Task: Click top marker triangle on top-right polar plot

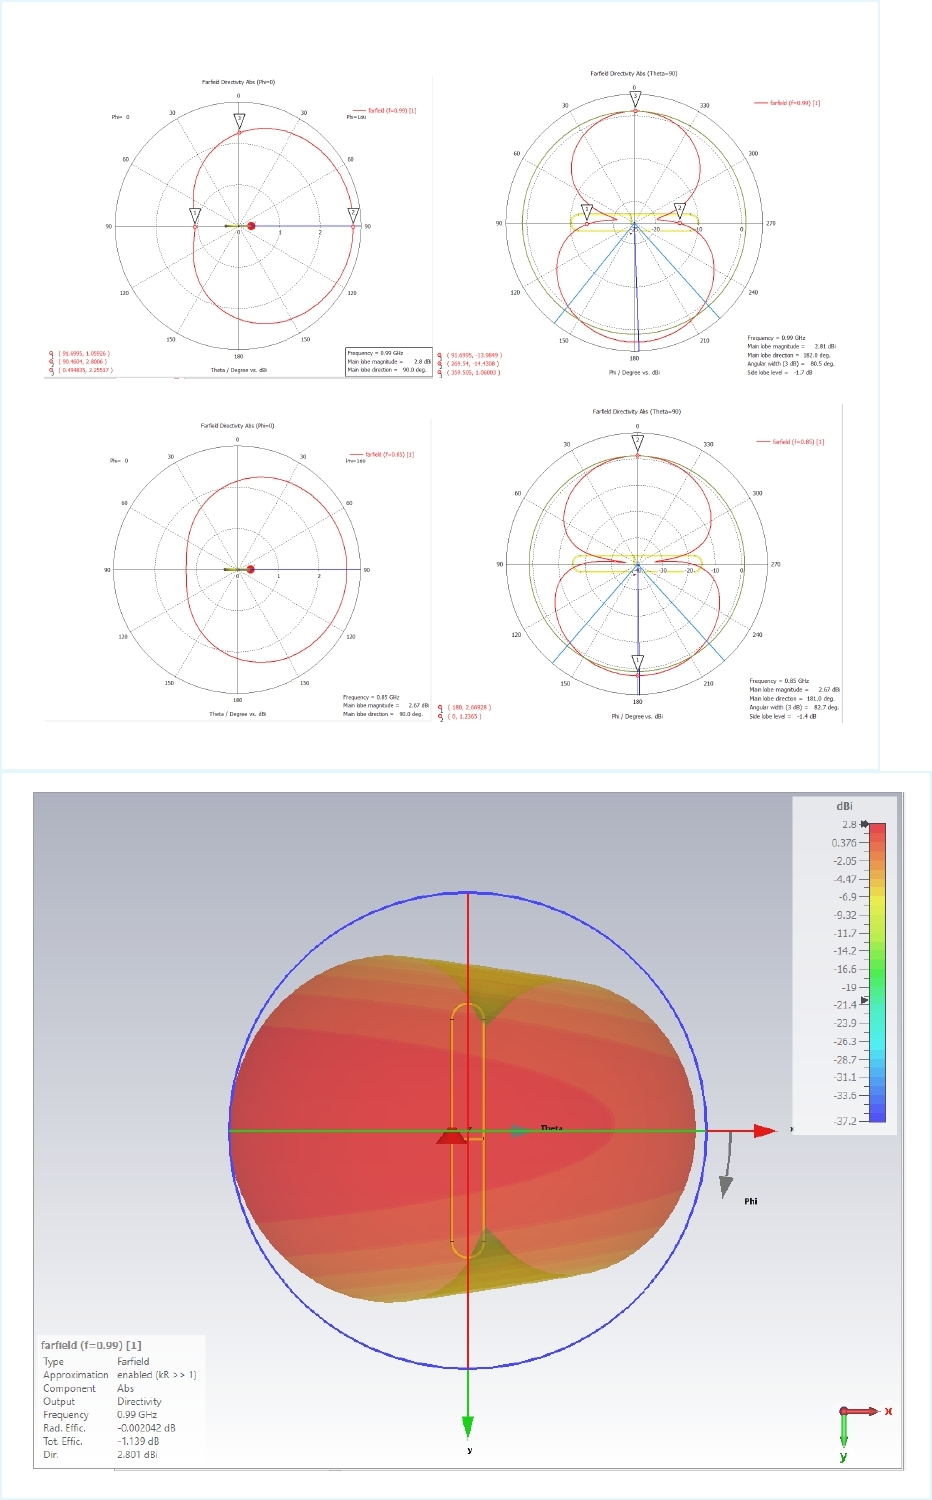Action: (x=635, y=98)
